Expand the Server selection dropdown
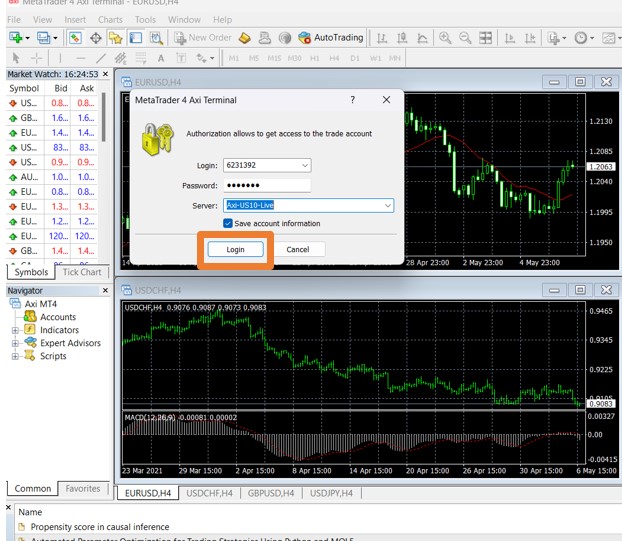The image size is (622, 541). 388,205
